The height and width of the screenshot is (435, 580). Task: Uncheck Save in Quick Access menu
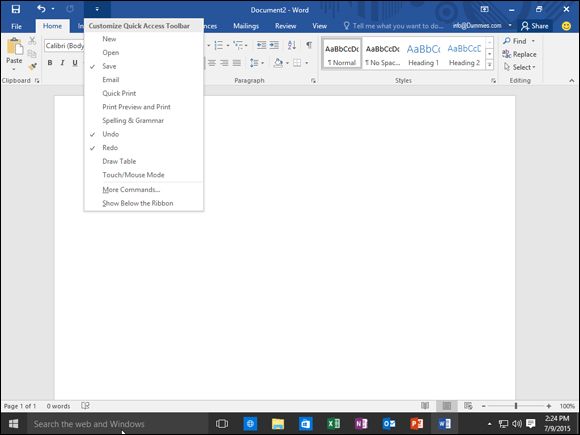click(x=144, y=66)
